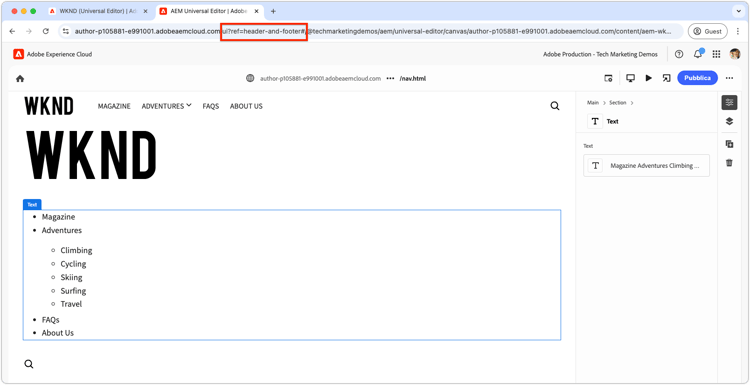Click Adobe Production - Tech Marketing Demos org
The width and height of the screenshot is (750, 385).
coord(600,55)
